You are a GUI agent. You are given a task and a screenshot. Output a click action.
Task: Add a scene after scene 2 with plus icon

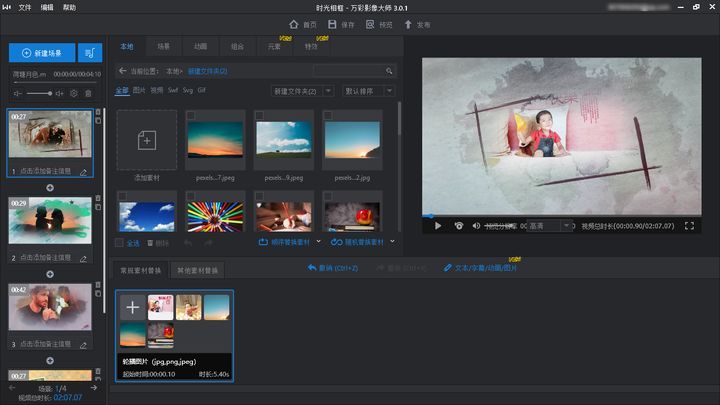(x=50, y=274)
